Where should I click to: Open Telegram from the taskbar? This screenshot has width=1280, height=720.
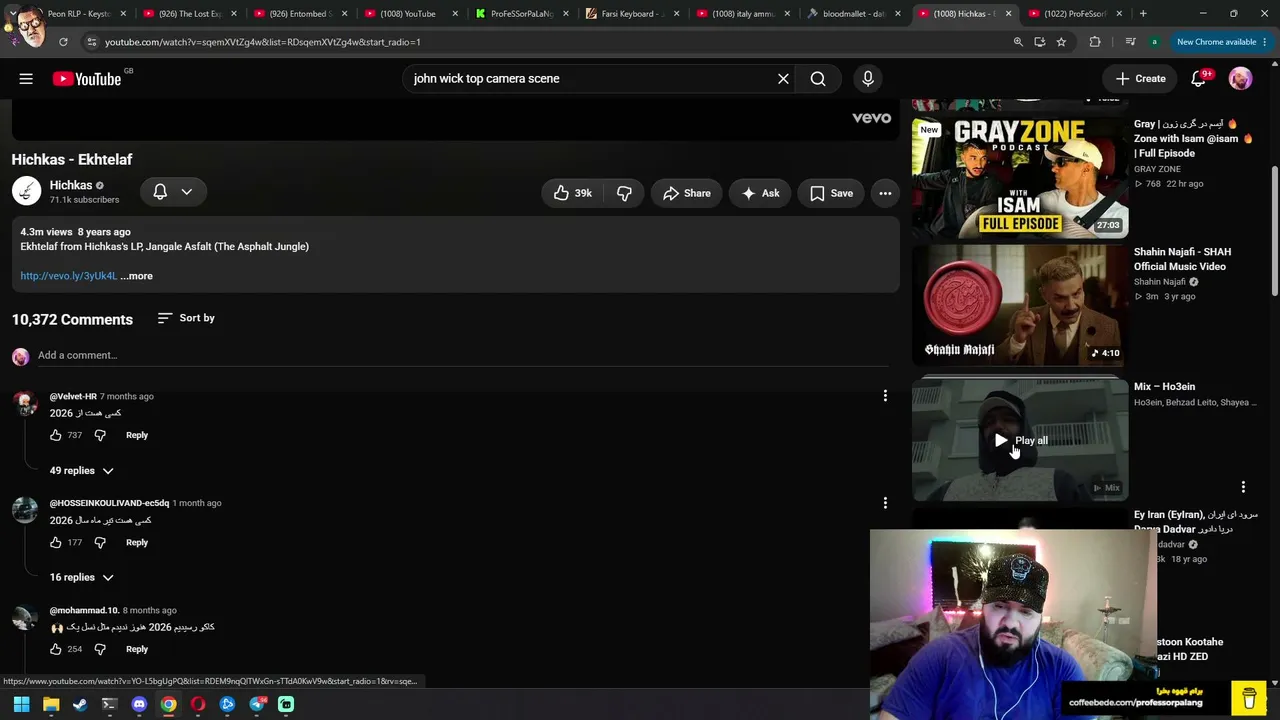click(x=257, y=704)
